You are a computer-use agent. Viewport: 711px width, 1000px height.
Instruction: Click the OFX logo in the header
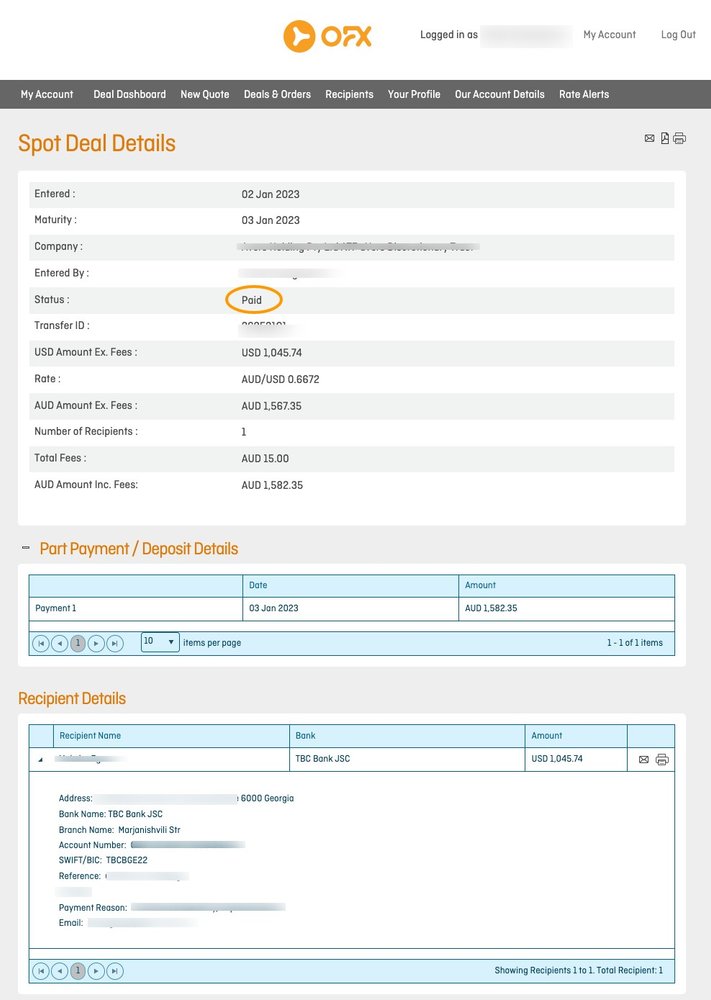pos(328,36)
